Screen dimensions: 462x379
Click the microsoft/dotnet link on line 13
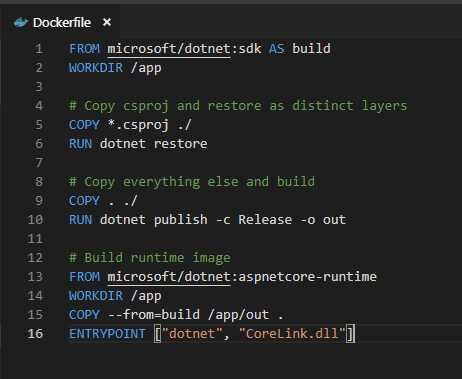click(x=169, y=277)
